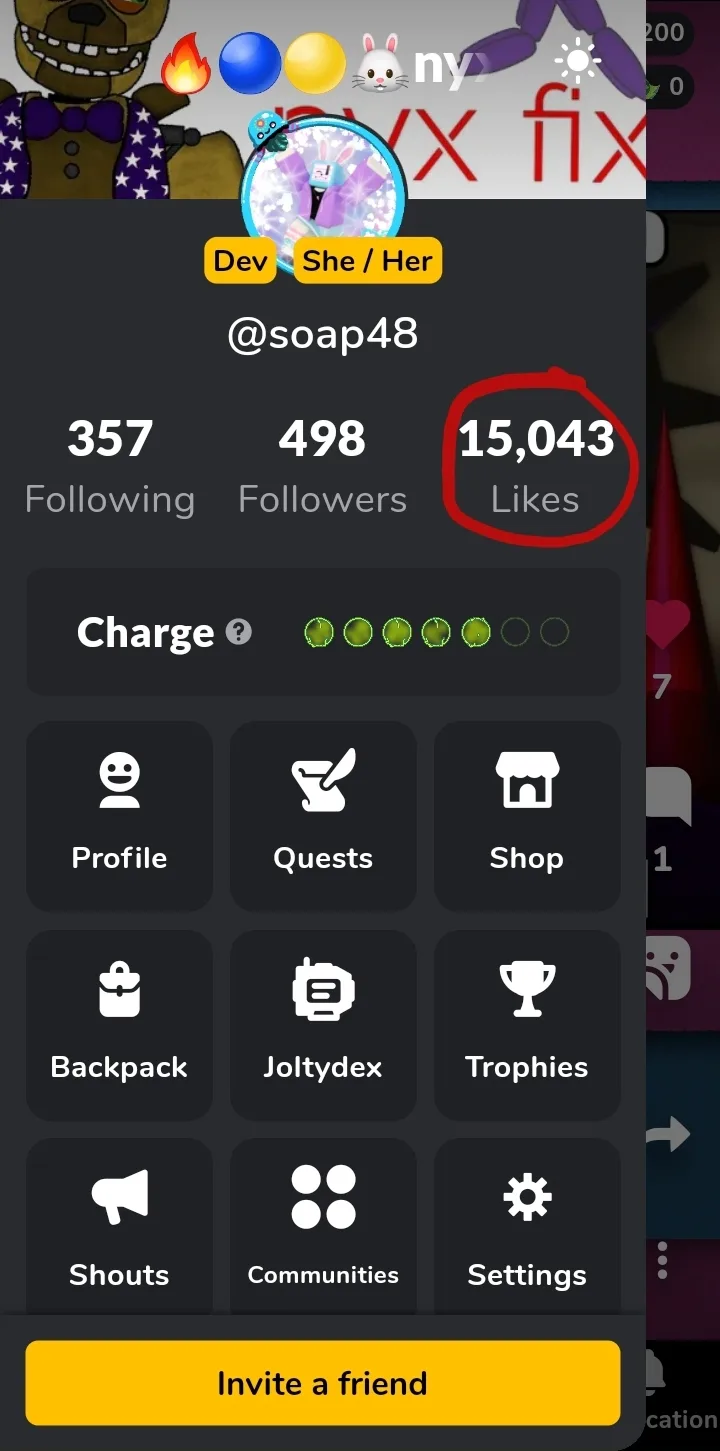Open the Communities tile

point(323,1226)
